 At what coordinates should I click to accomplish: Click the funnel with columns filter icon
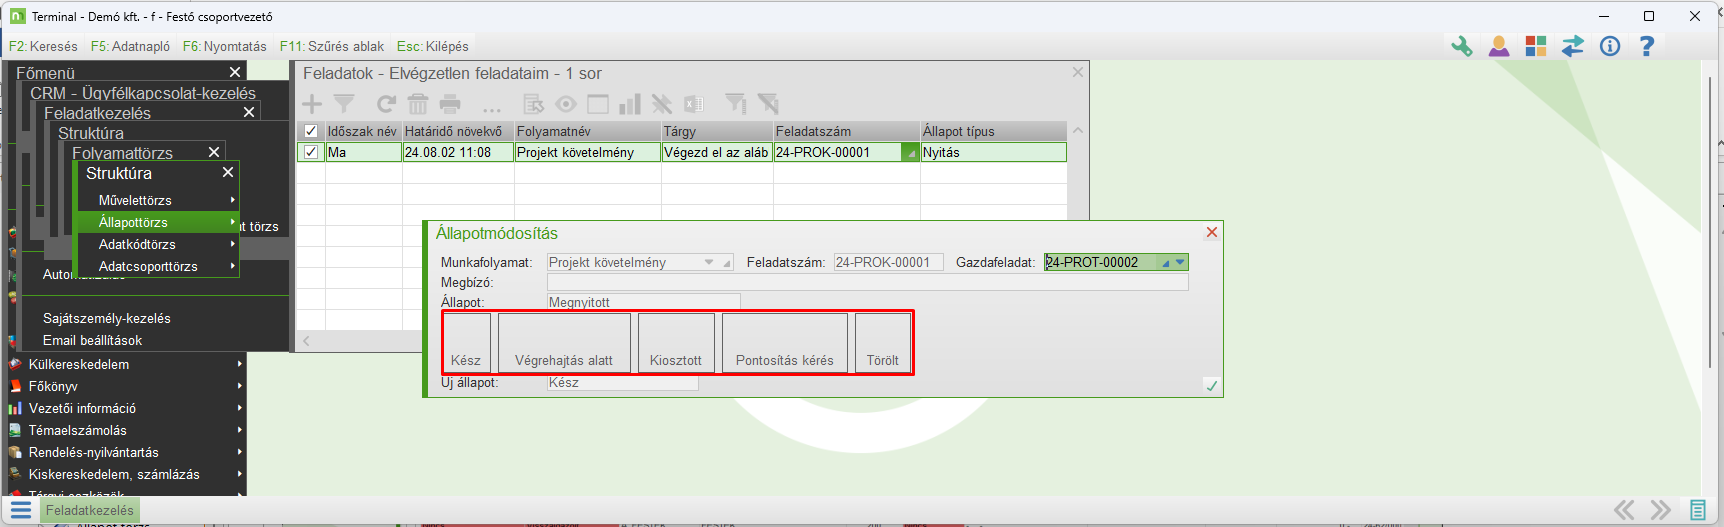coord(736,104)
